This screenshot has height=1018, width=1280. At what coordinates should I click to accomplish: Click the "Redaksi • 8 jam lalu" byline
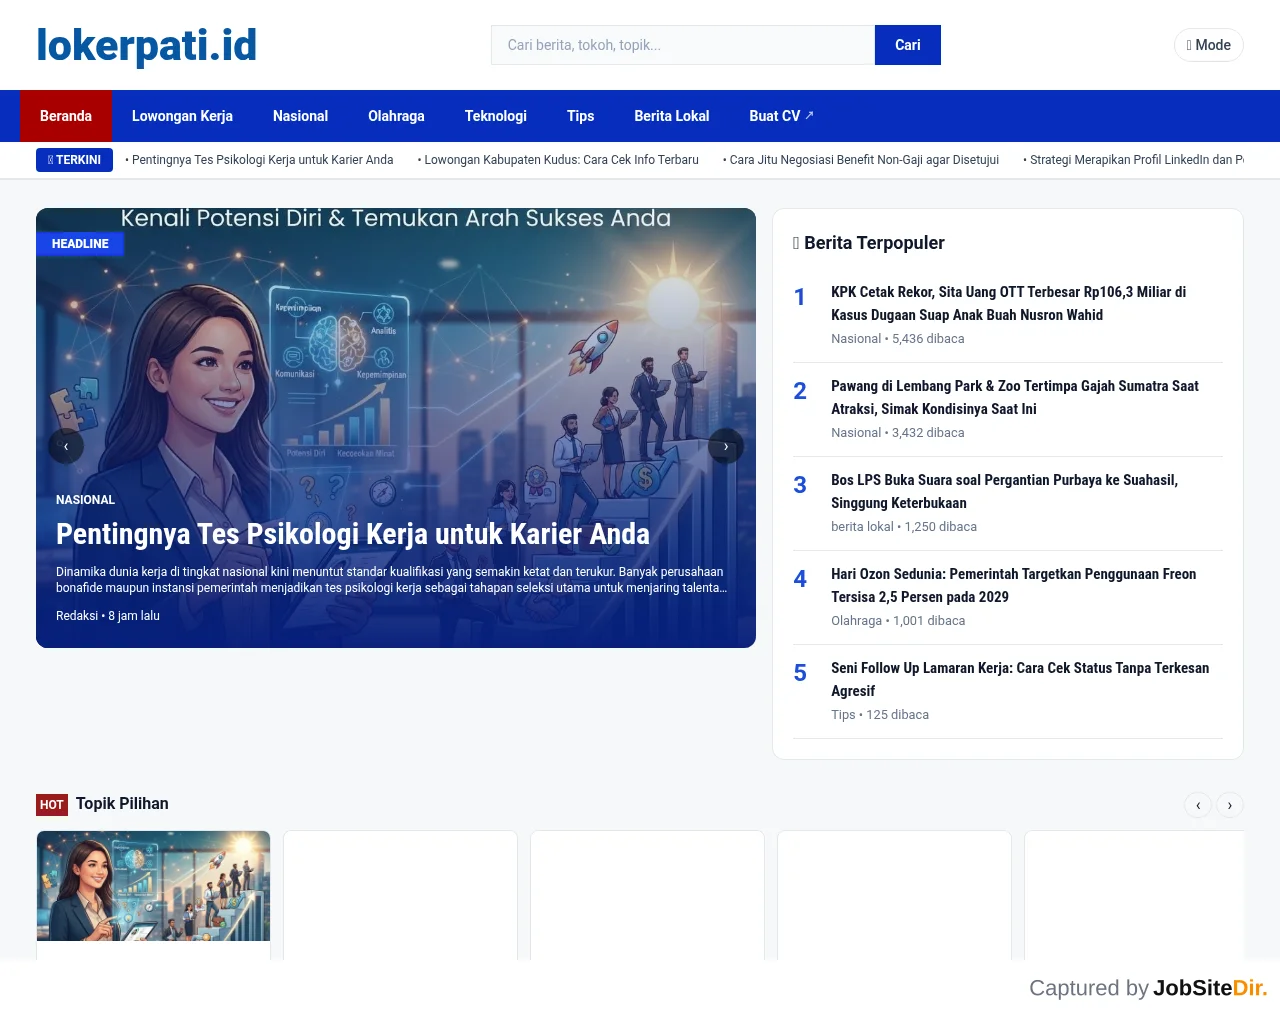[x=108, y=616]
